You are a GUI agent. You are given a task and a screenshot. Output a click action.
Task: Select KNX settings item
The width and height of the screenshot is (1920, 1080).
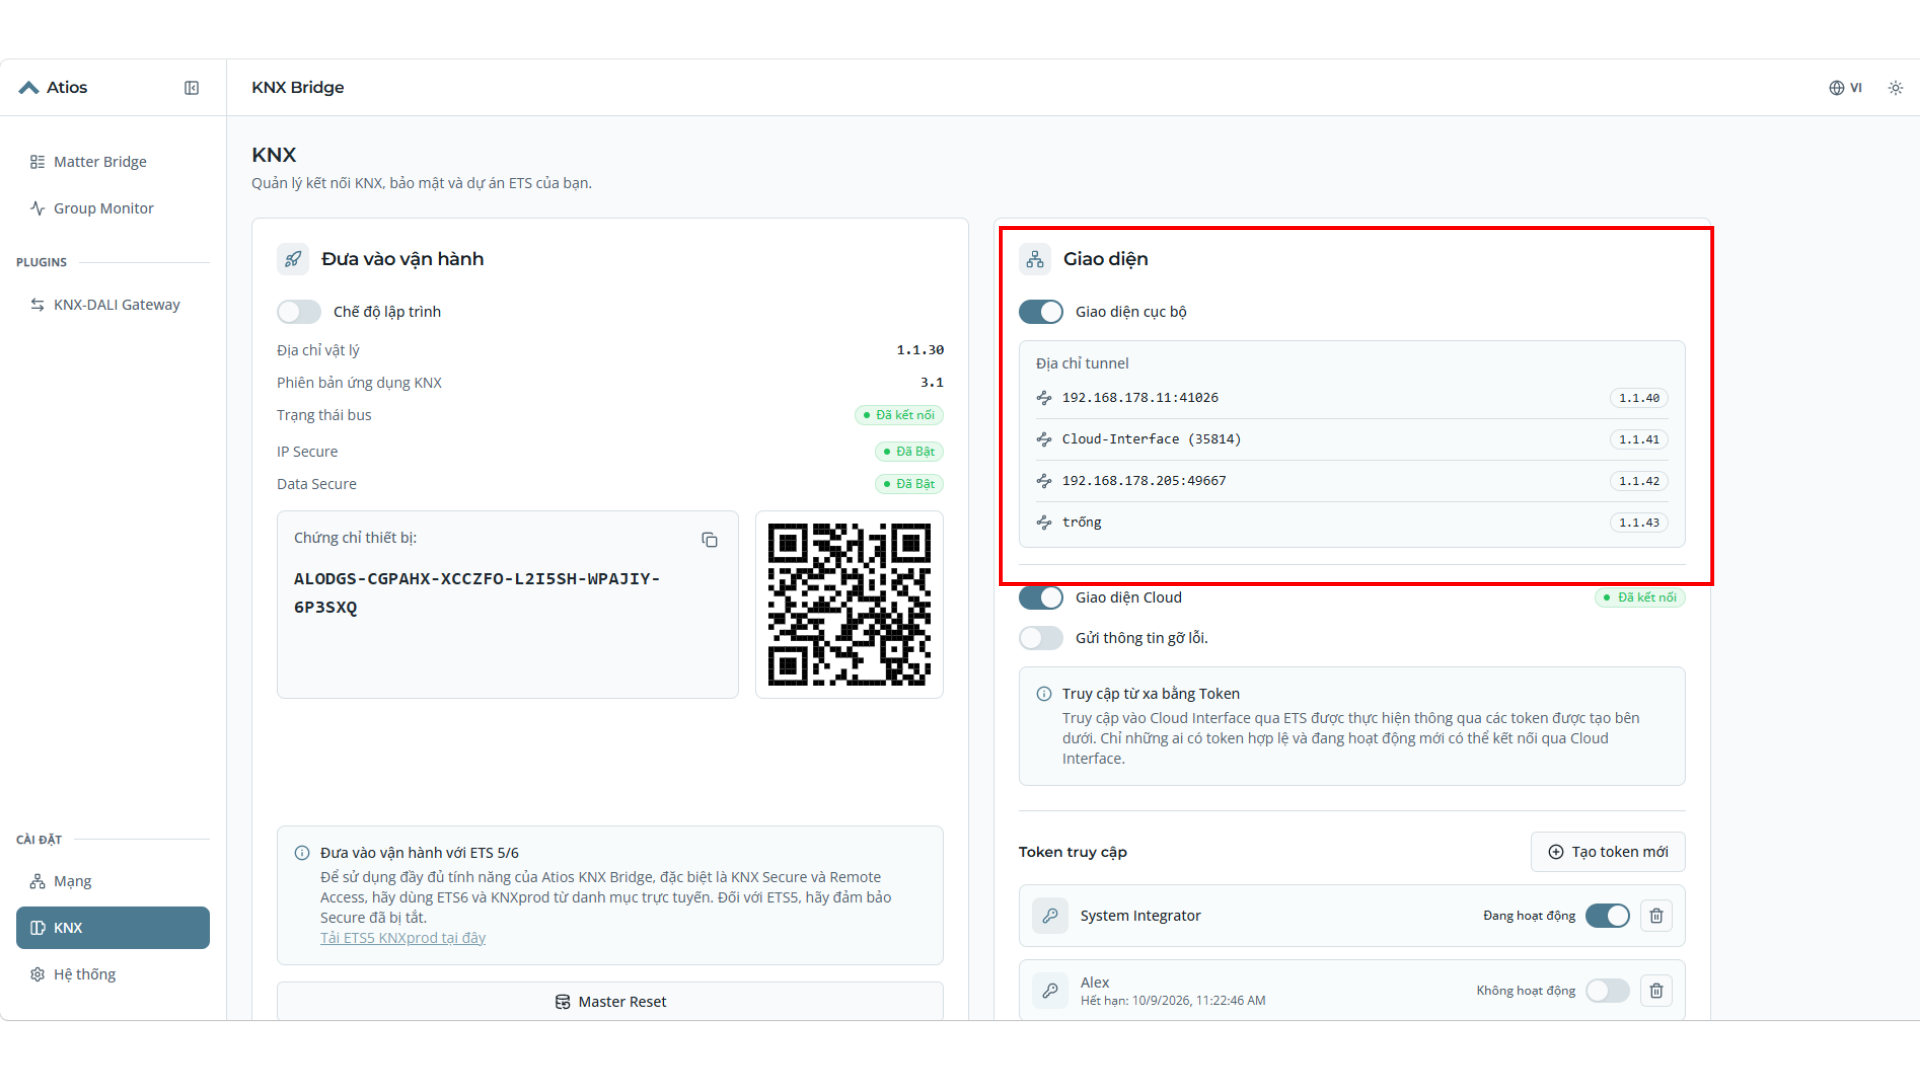pyautogui.click(x=113, y=928)
